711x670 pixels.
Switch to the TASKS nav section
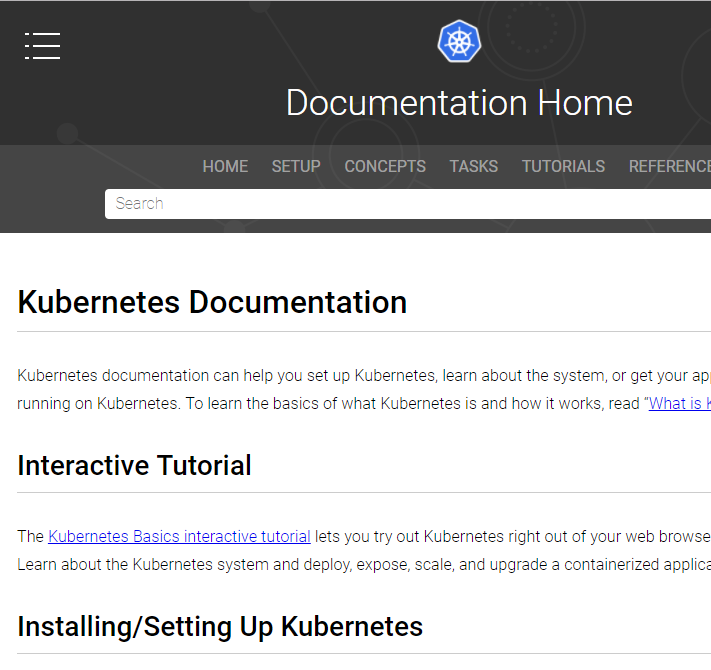(x=474, y=166)
